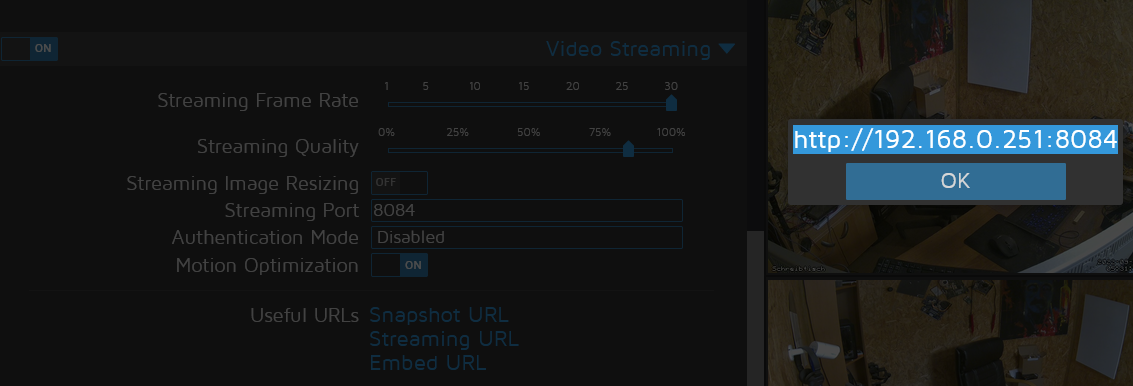Click the Streaming Frame Rate slider handle
Viewport: 1133px width, 386px height.
[x=671, y=103]
